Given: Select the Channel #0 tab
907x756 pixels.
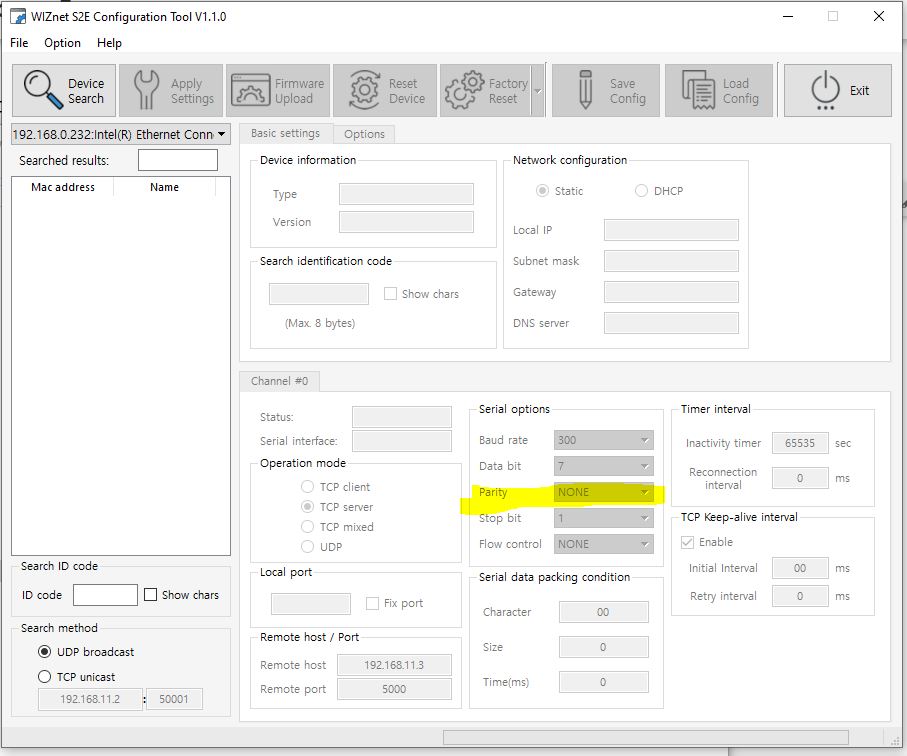Looking at the screenshot, I should pos(279,381).
